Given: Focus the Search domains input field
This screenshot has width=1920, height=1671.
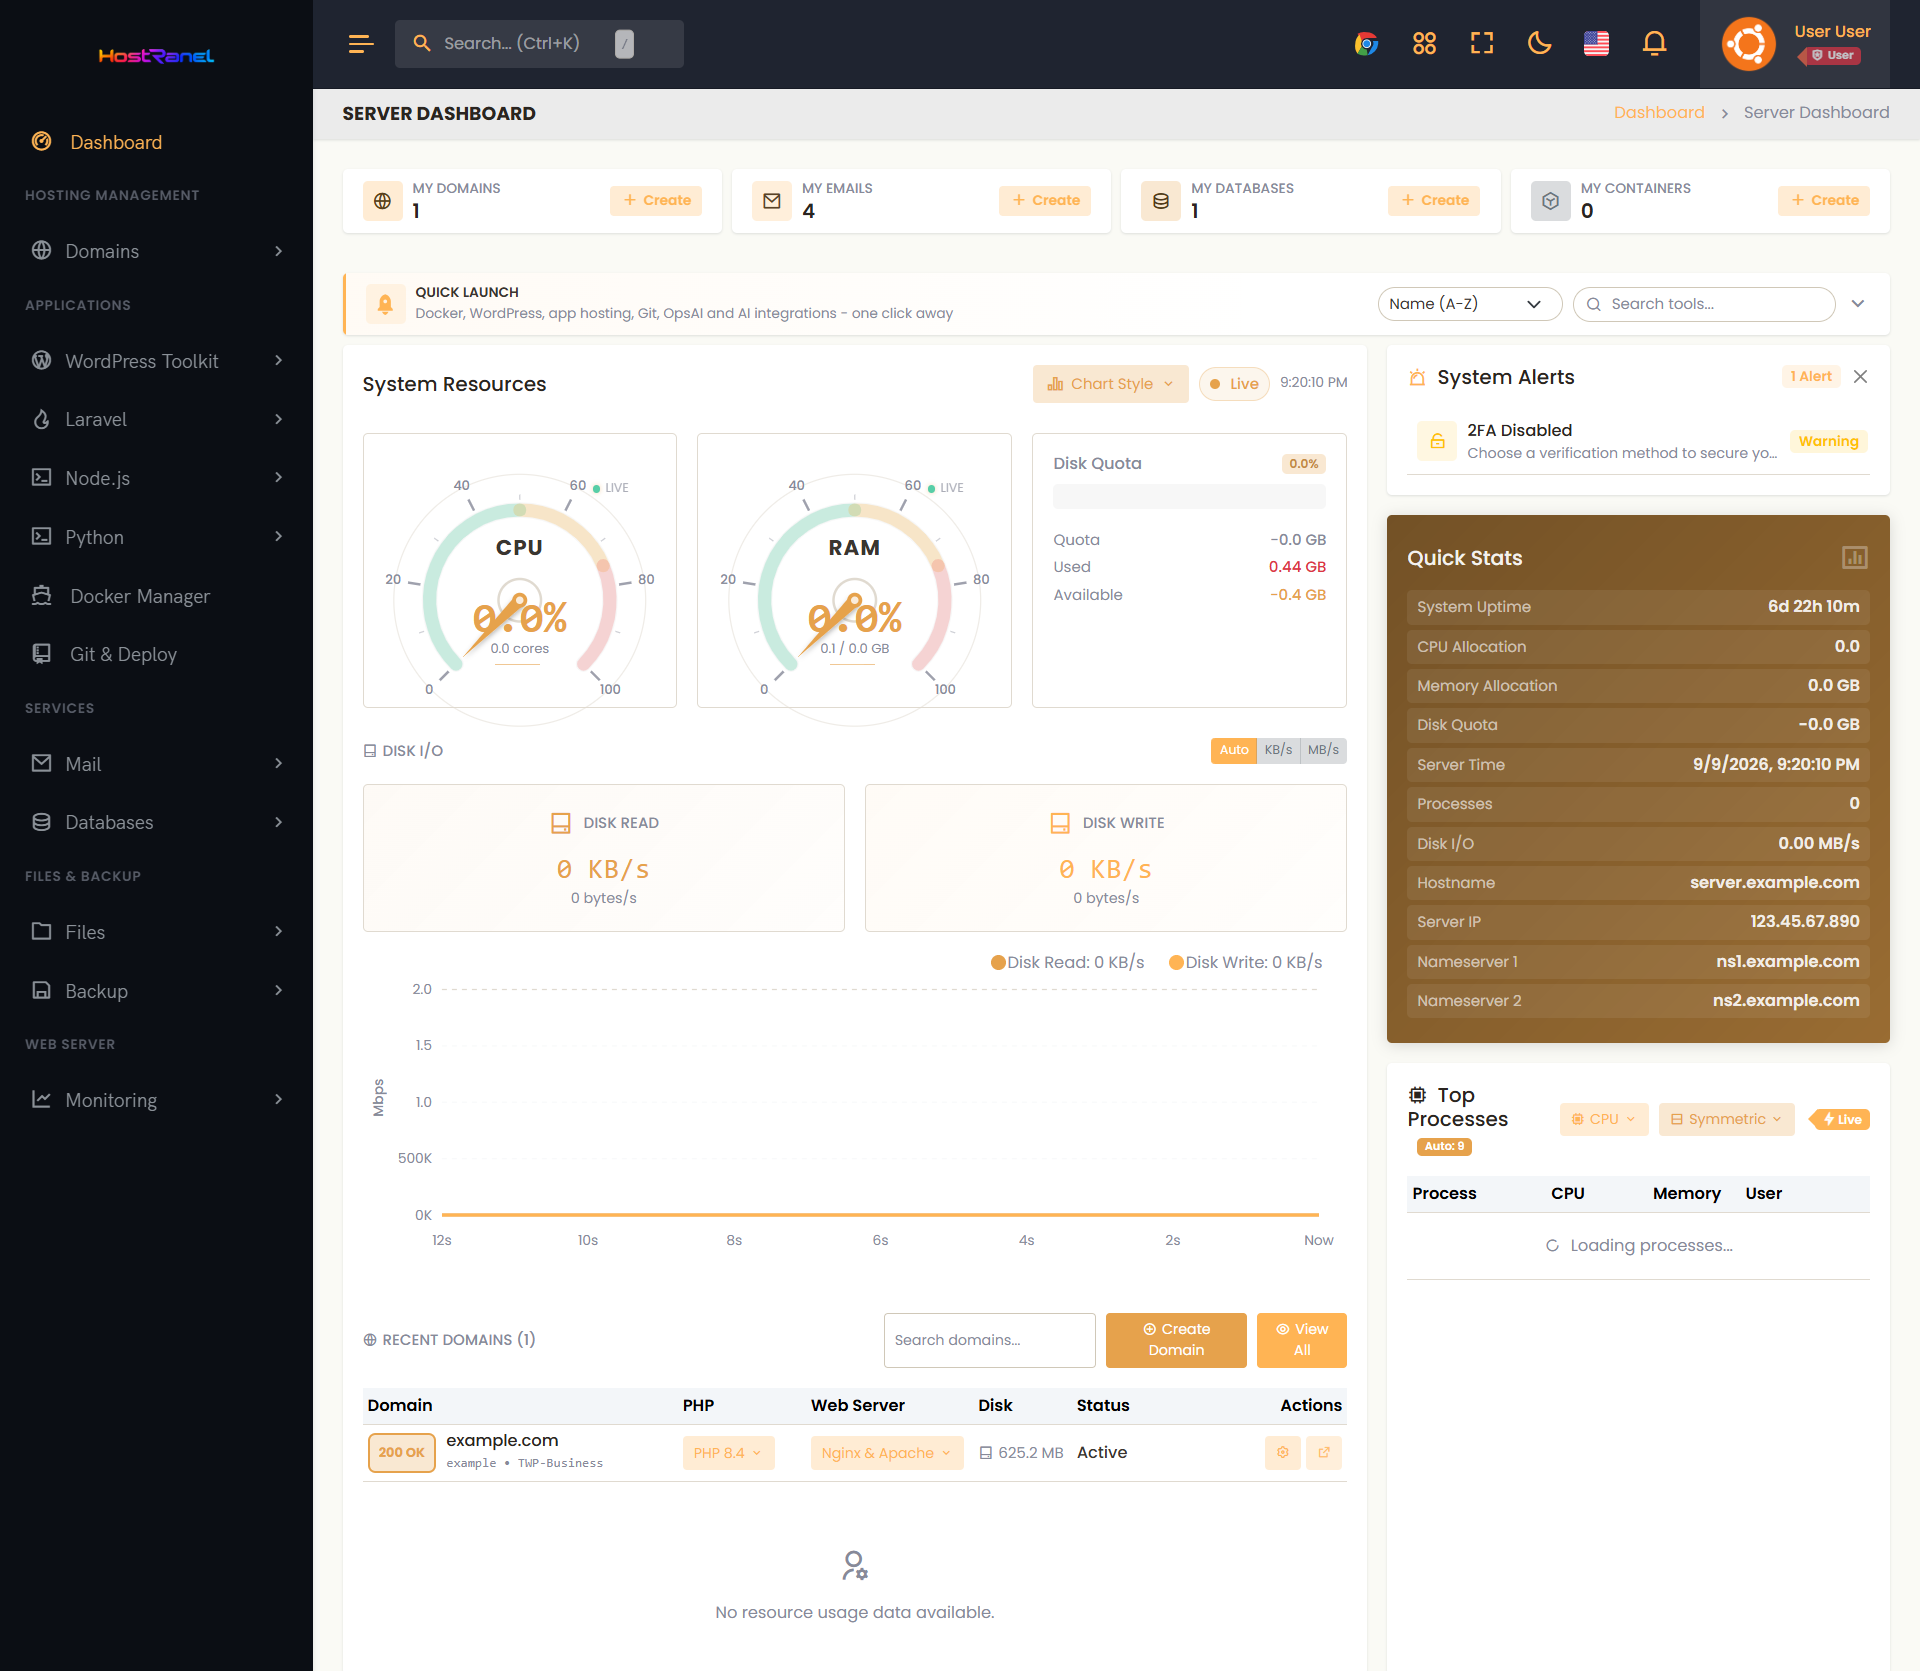Looking at the screenshot, I should [989, 1340].
